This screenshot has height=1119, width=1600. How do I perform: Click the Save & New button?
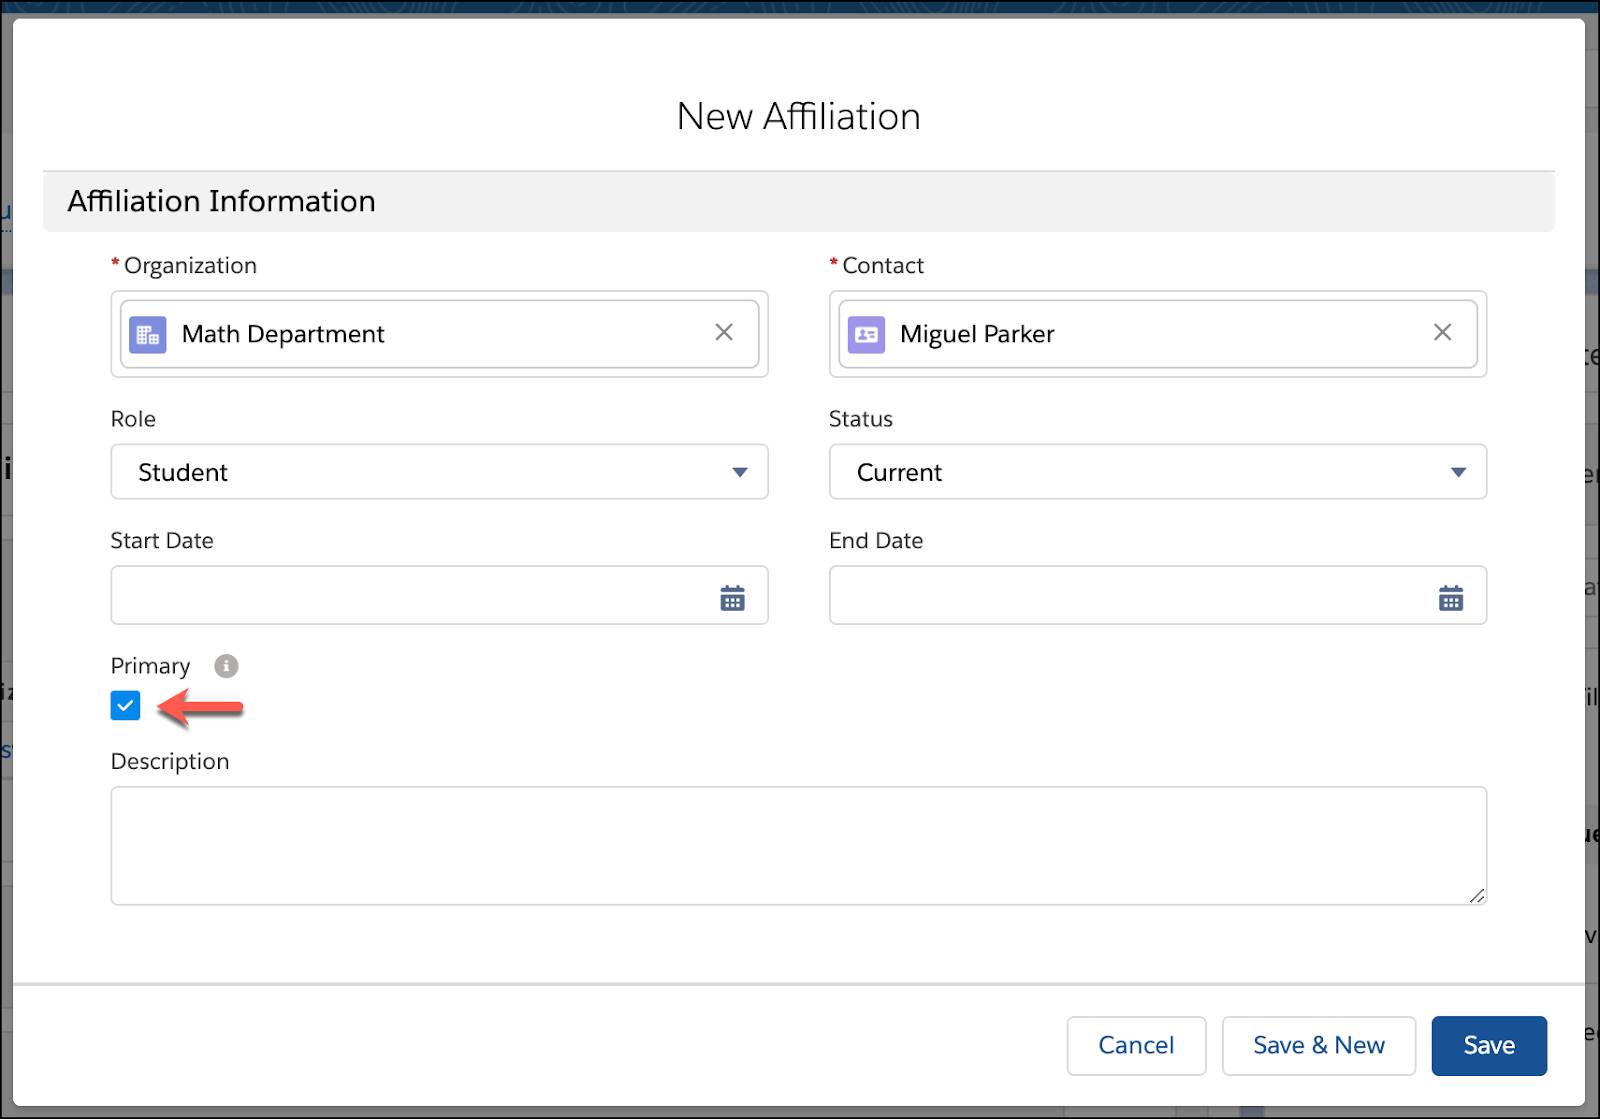pos(1318,1045)
